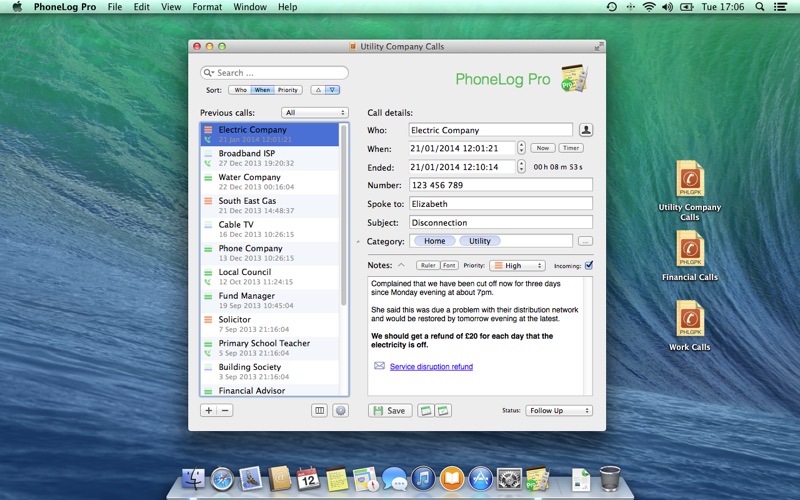The width and height of the screenshot is (800, 500).
Task: Open the Service disruption refund link
Action: [431, 366]
